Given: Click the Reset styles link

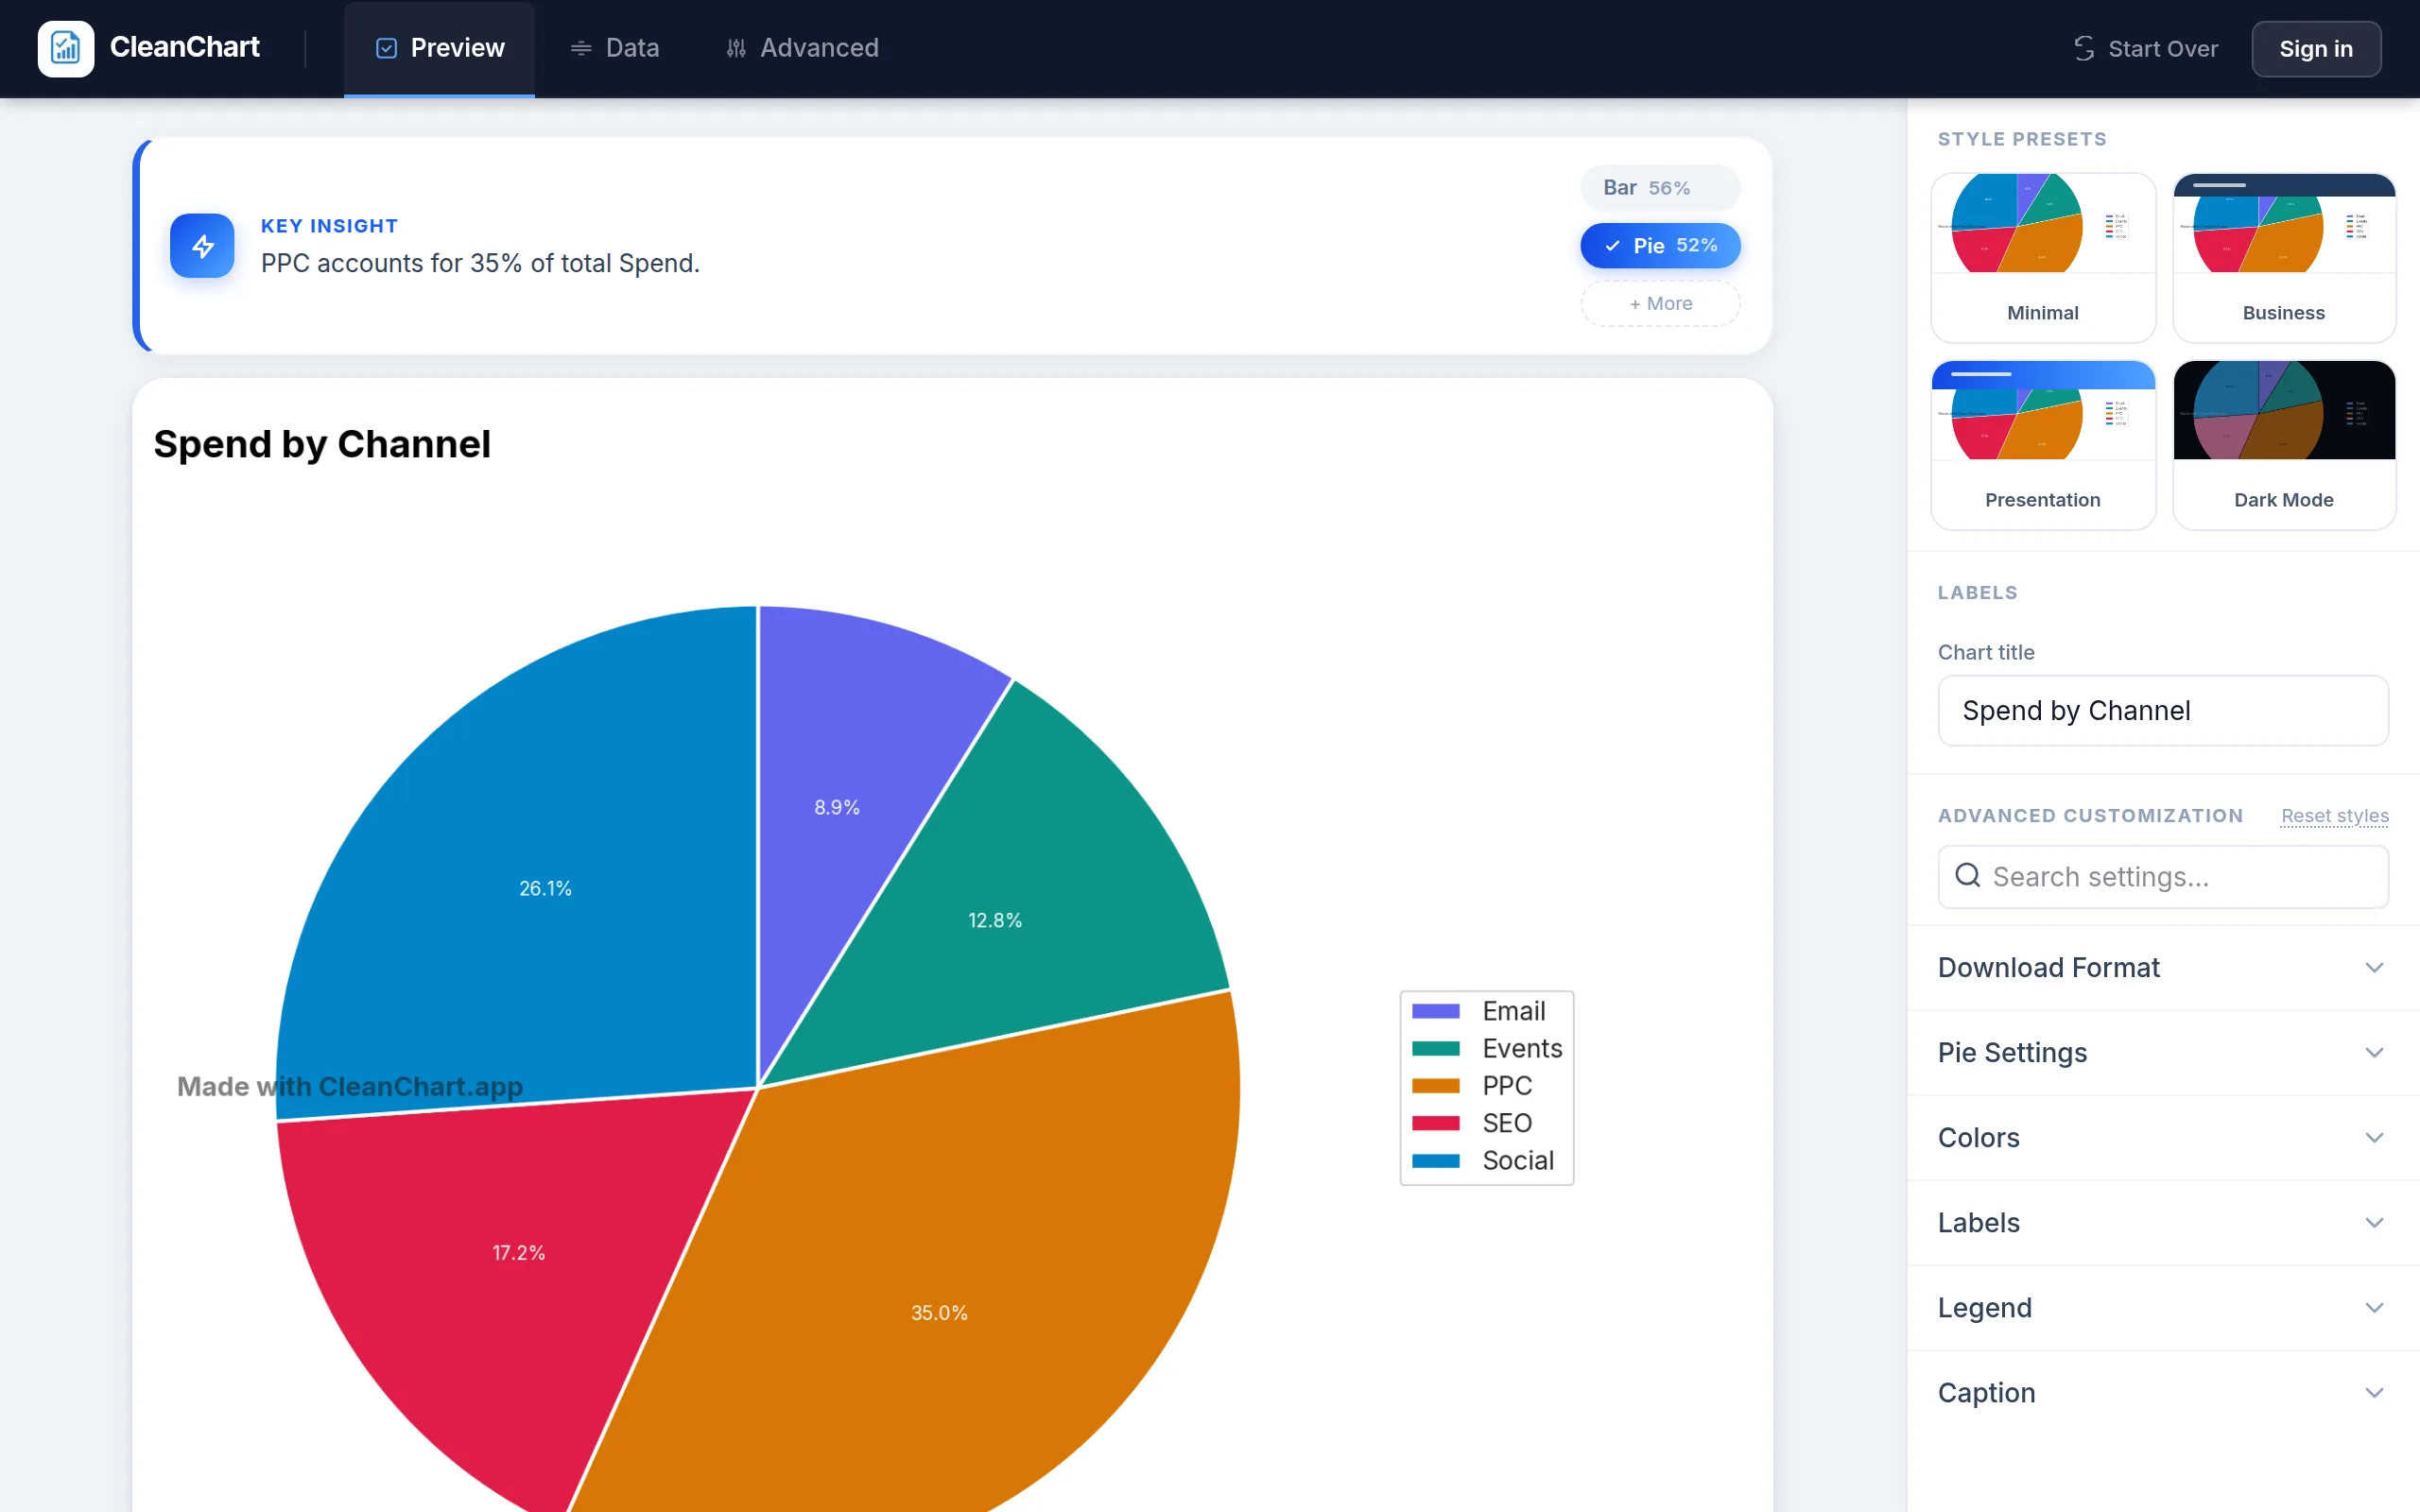Looking at the screenshot, I should pos(2334,815).
